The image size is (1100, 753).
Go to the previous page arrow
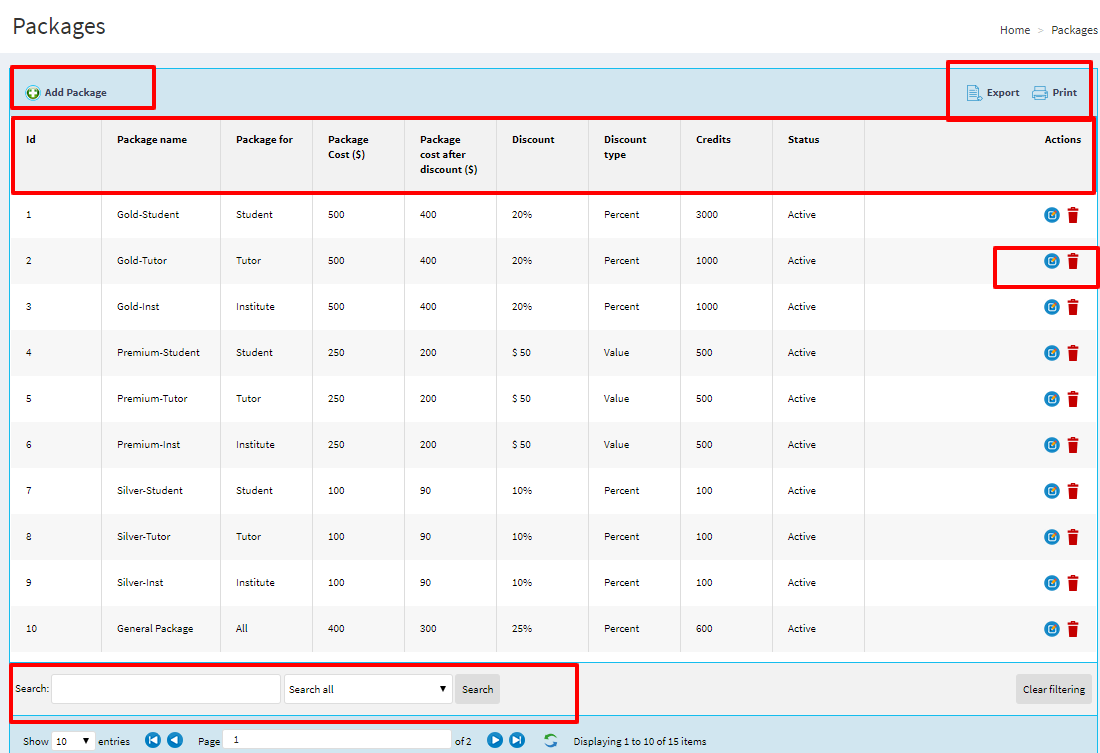click(175, 740)
